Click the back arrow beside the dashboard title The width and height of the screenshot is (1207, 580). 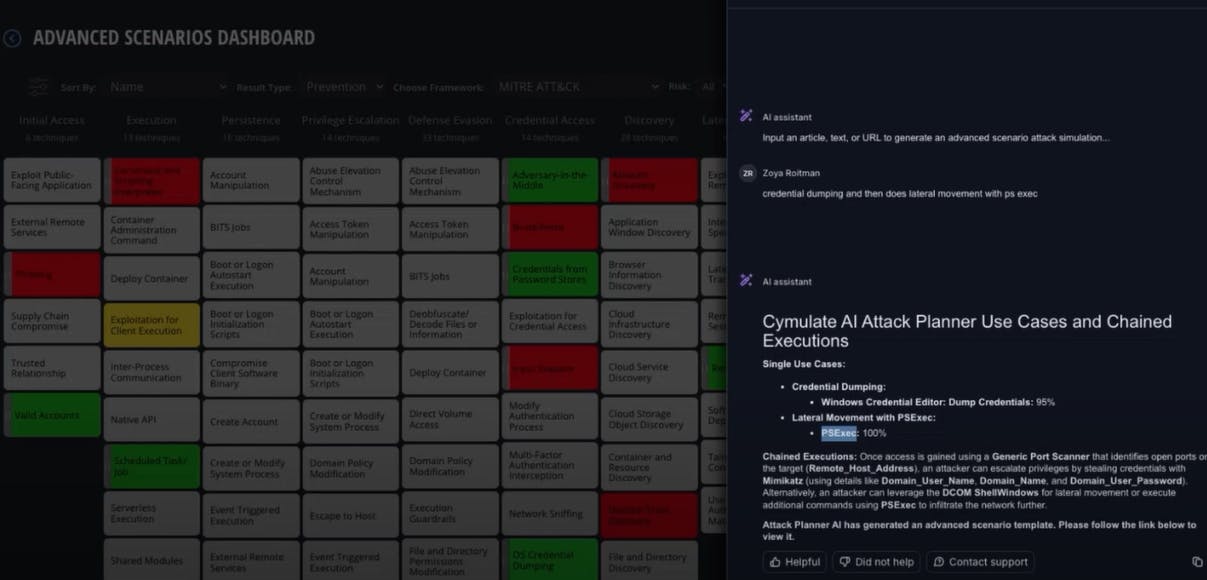point(12,39)
